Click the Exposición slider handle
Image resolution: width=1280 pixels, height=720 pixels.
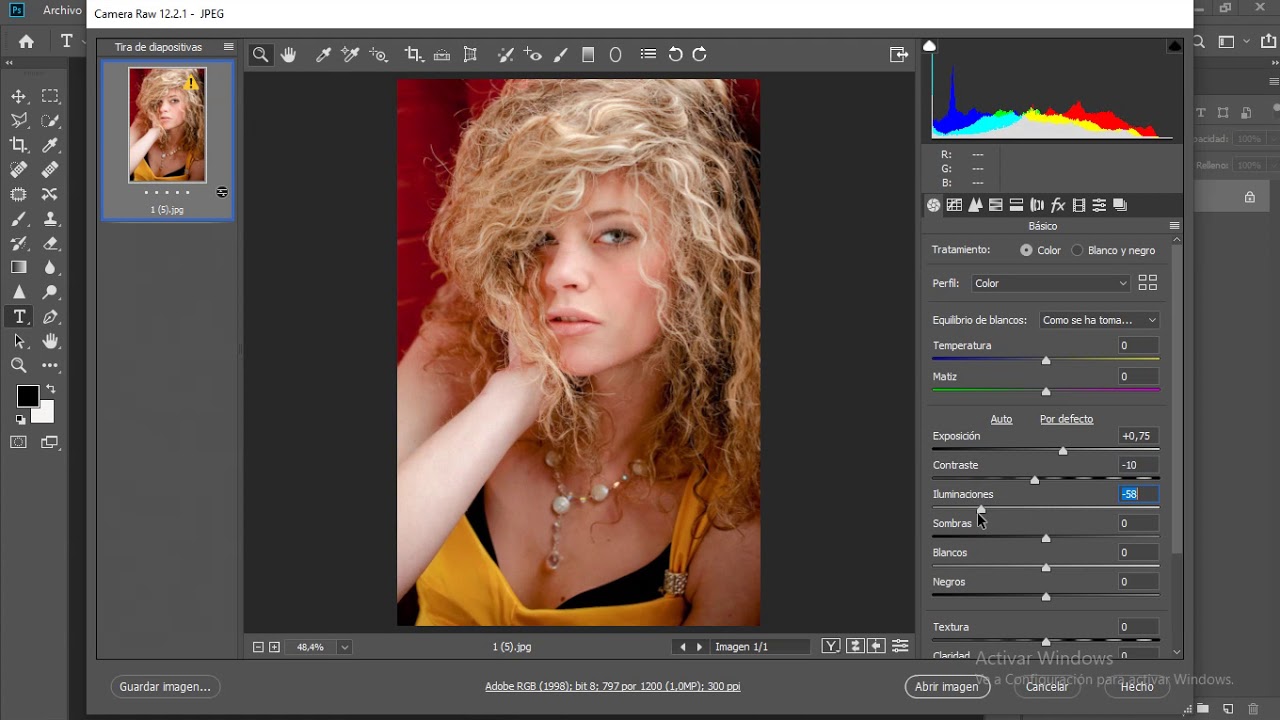pos(1063,451)
